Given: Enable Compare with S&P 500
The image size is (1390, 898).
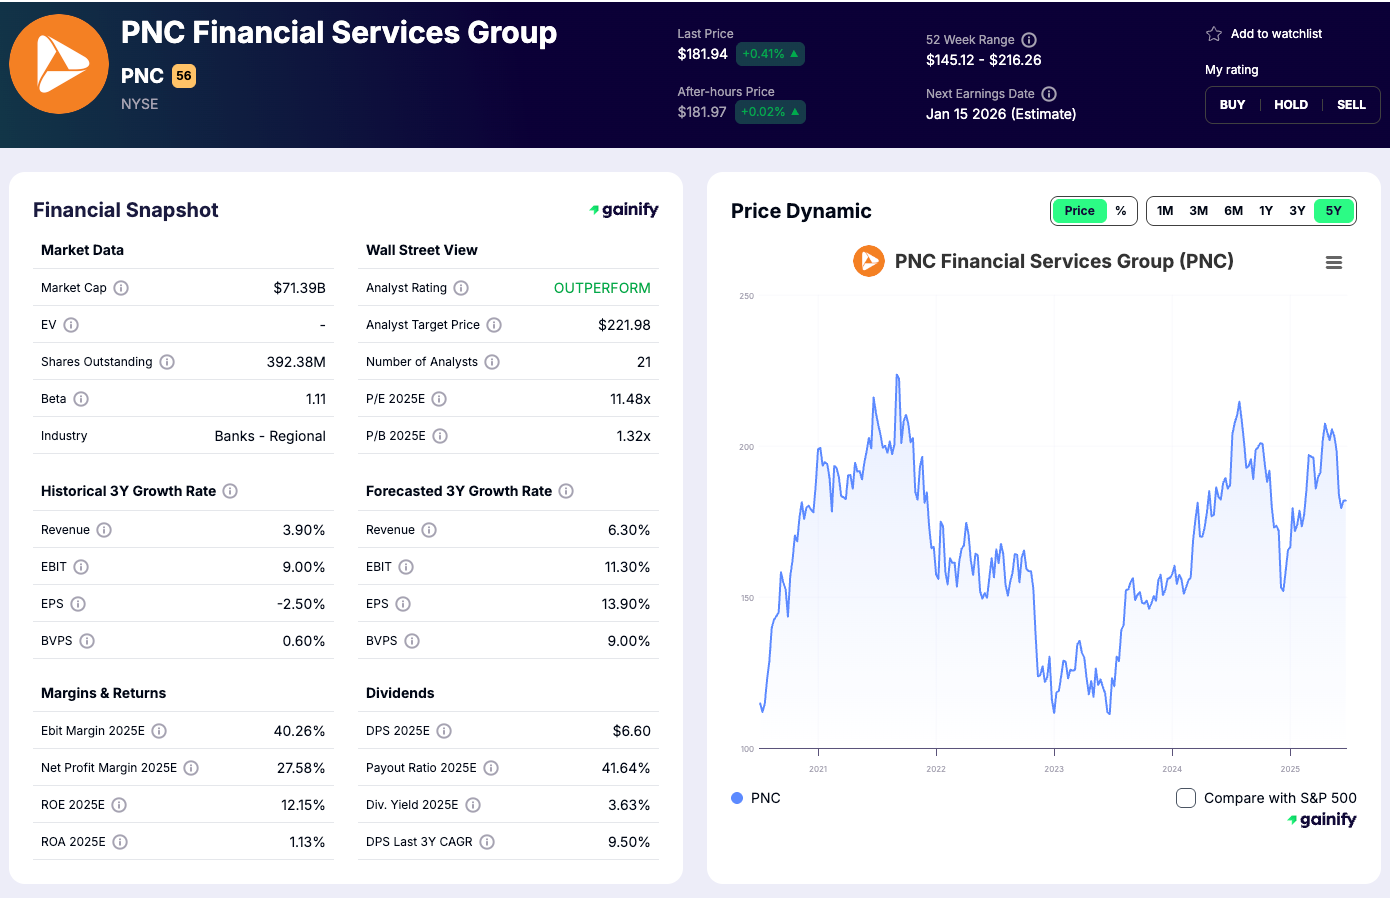Looking at the screenshot, I should pyautogui.click(x=1186, y=798).
